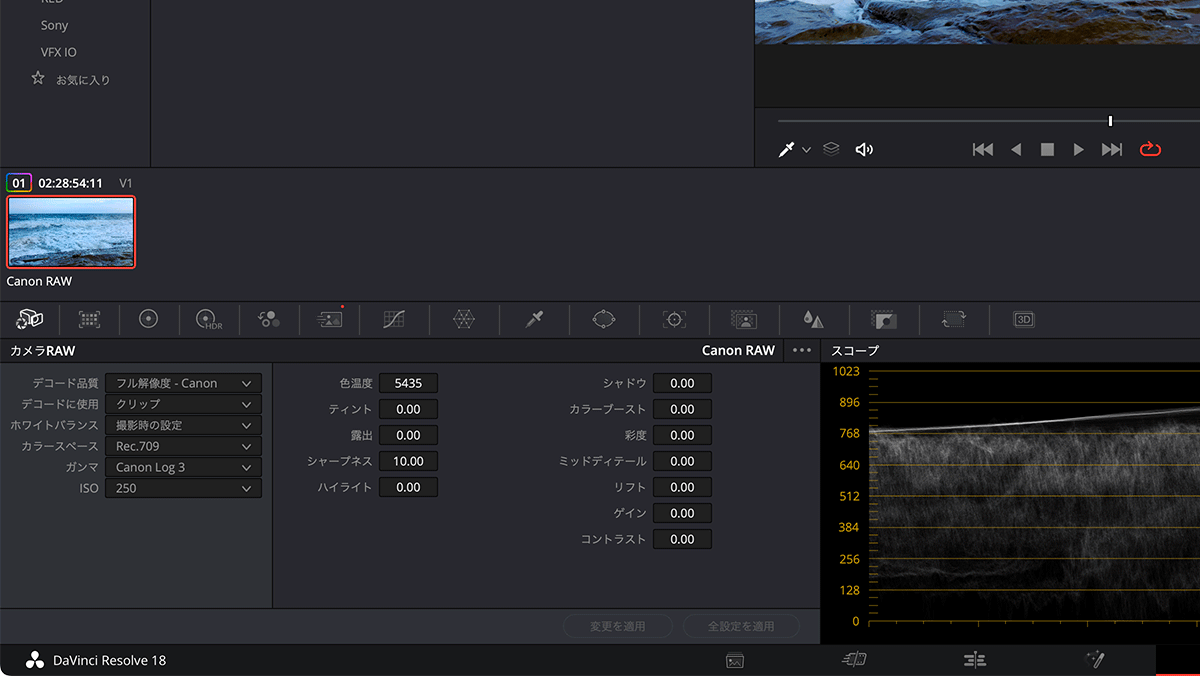Open the Decode Quality dropdown
Viewport: 1200px width, 676px height.
[183, 383]
